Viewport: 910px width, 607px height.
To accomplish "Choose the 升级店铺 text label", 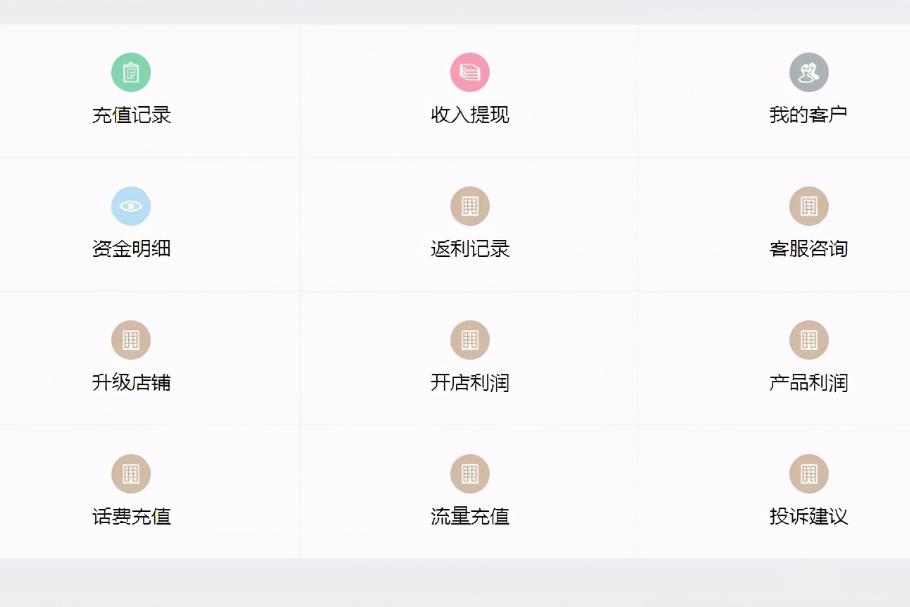I will (x=131, y=382).
